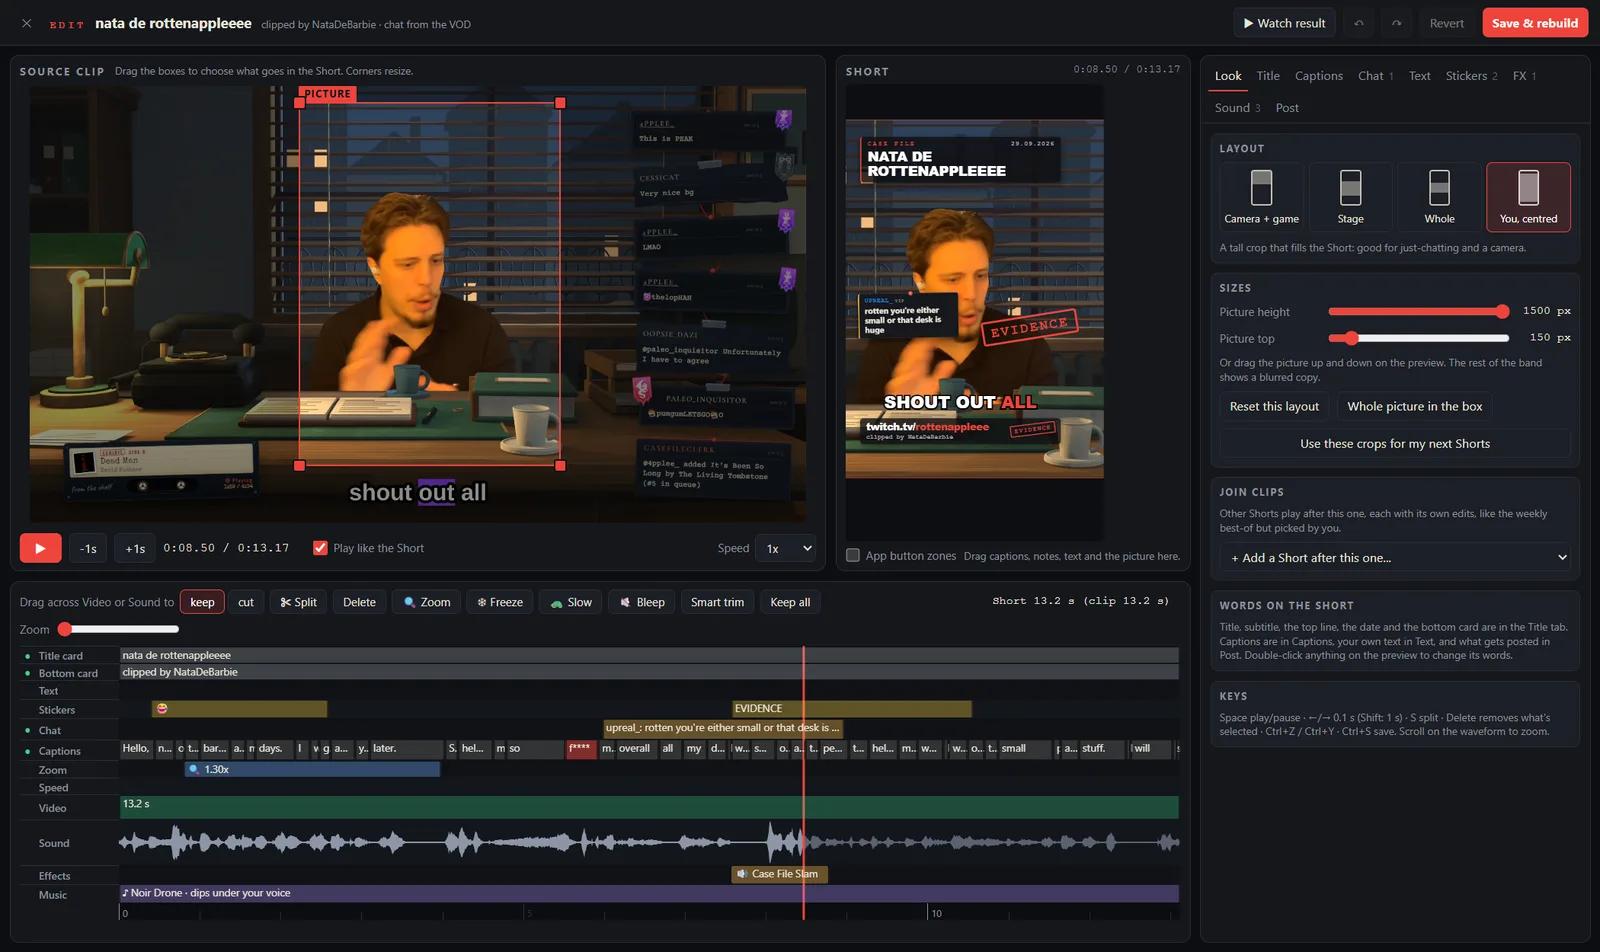Screen dimensions: 1600x952
Task: Choose the Whole layout
Action: tap(1439, 197)
